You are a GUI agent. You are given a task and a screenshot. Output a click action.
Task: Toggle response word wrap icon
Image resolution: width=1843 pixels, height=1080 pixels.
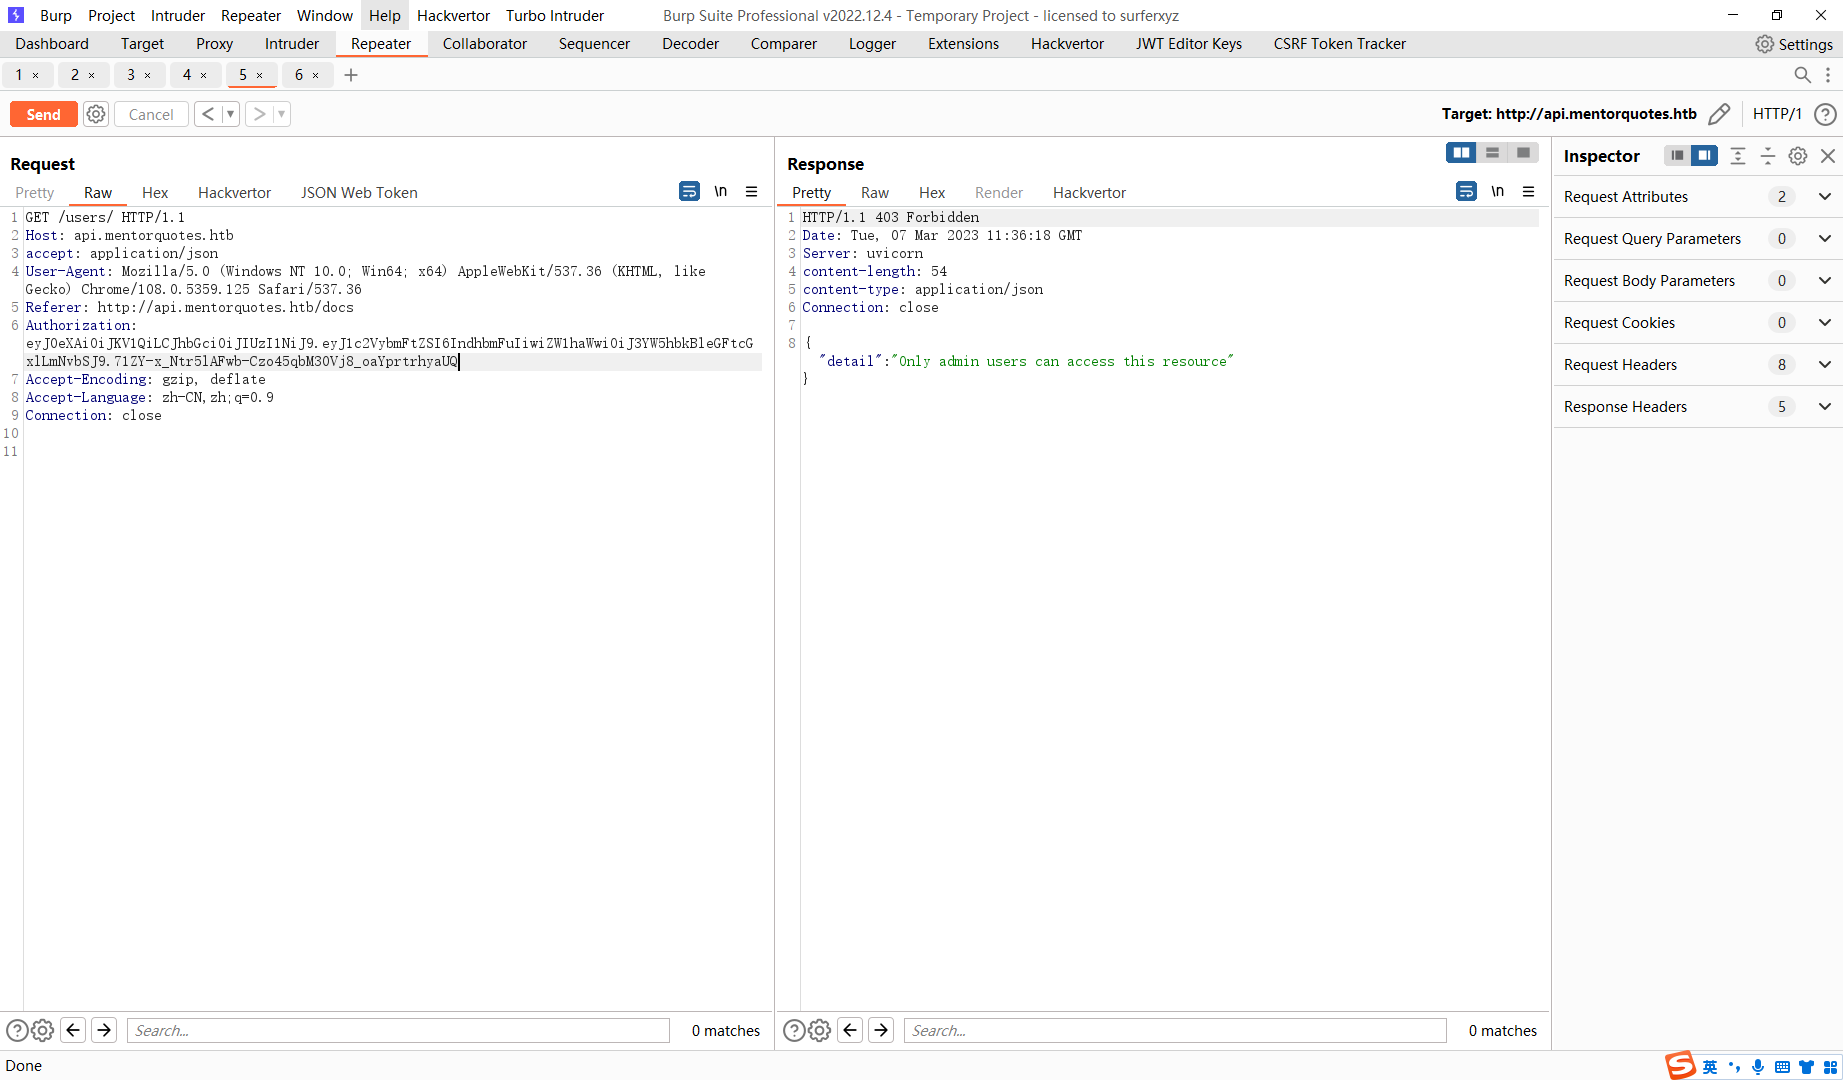tap(1466, 191)
